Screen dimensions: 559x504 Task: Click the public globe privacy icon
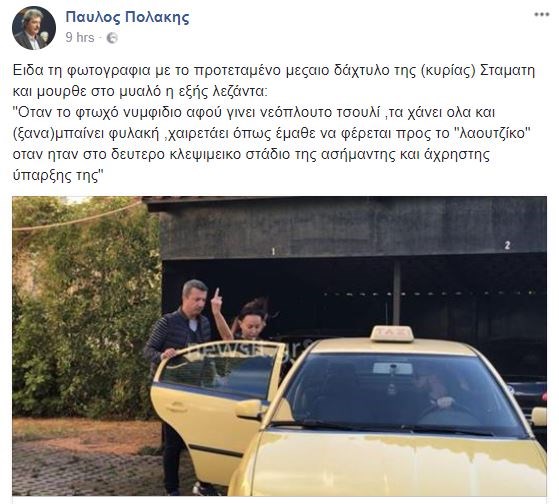(x=112, y=38)
